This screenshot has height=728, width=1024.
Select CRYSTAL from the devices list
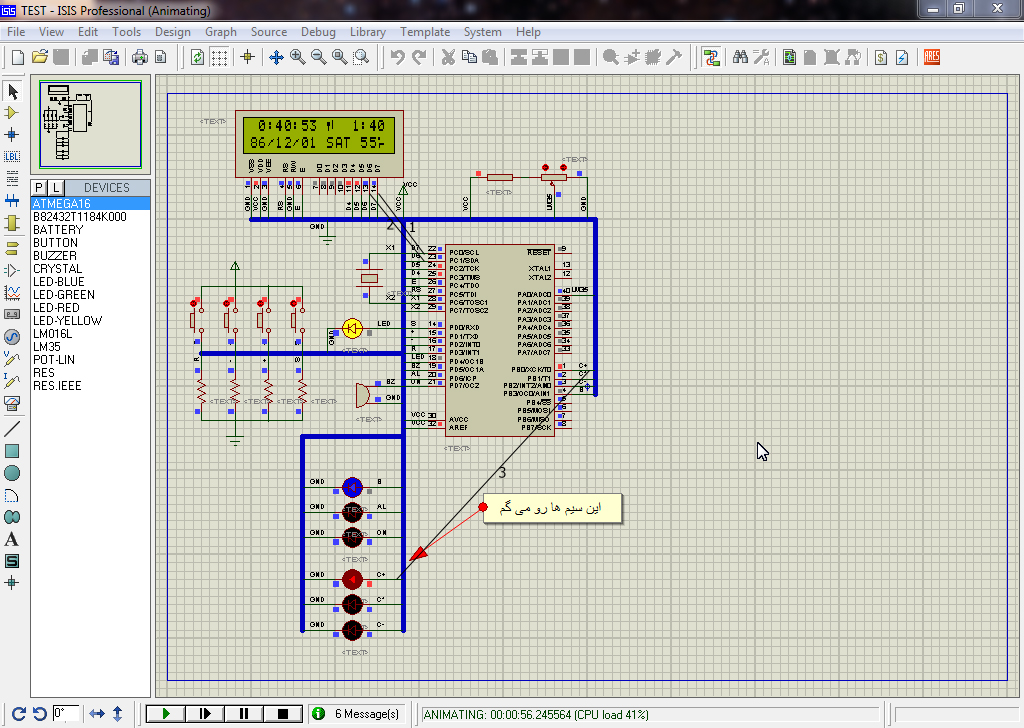(x=57, y=269)
